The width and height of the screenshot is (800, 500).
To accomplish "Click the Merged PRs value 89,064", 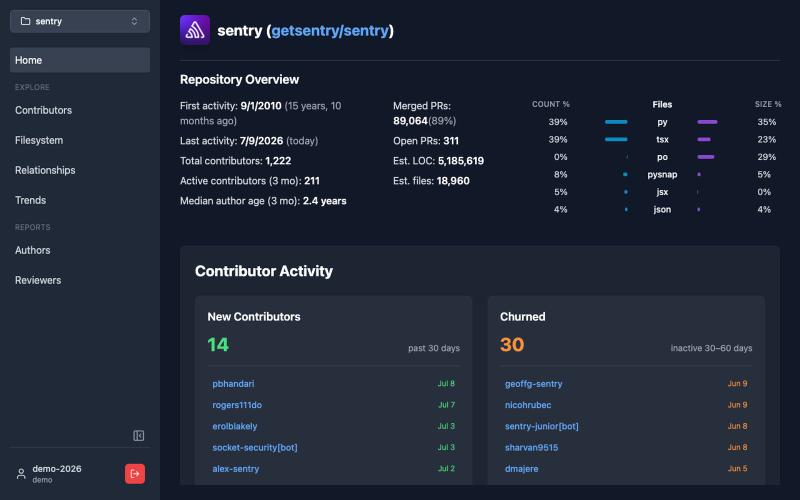I will 410,121.
